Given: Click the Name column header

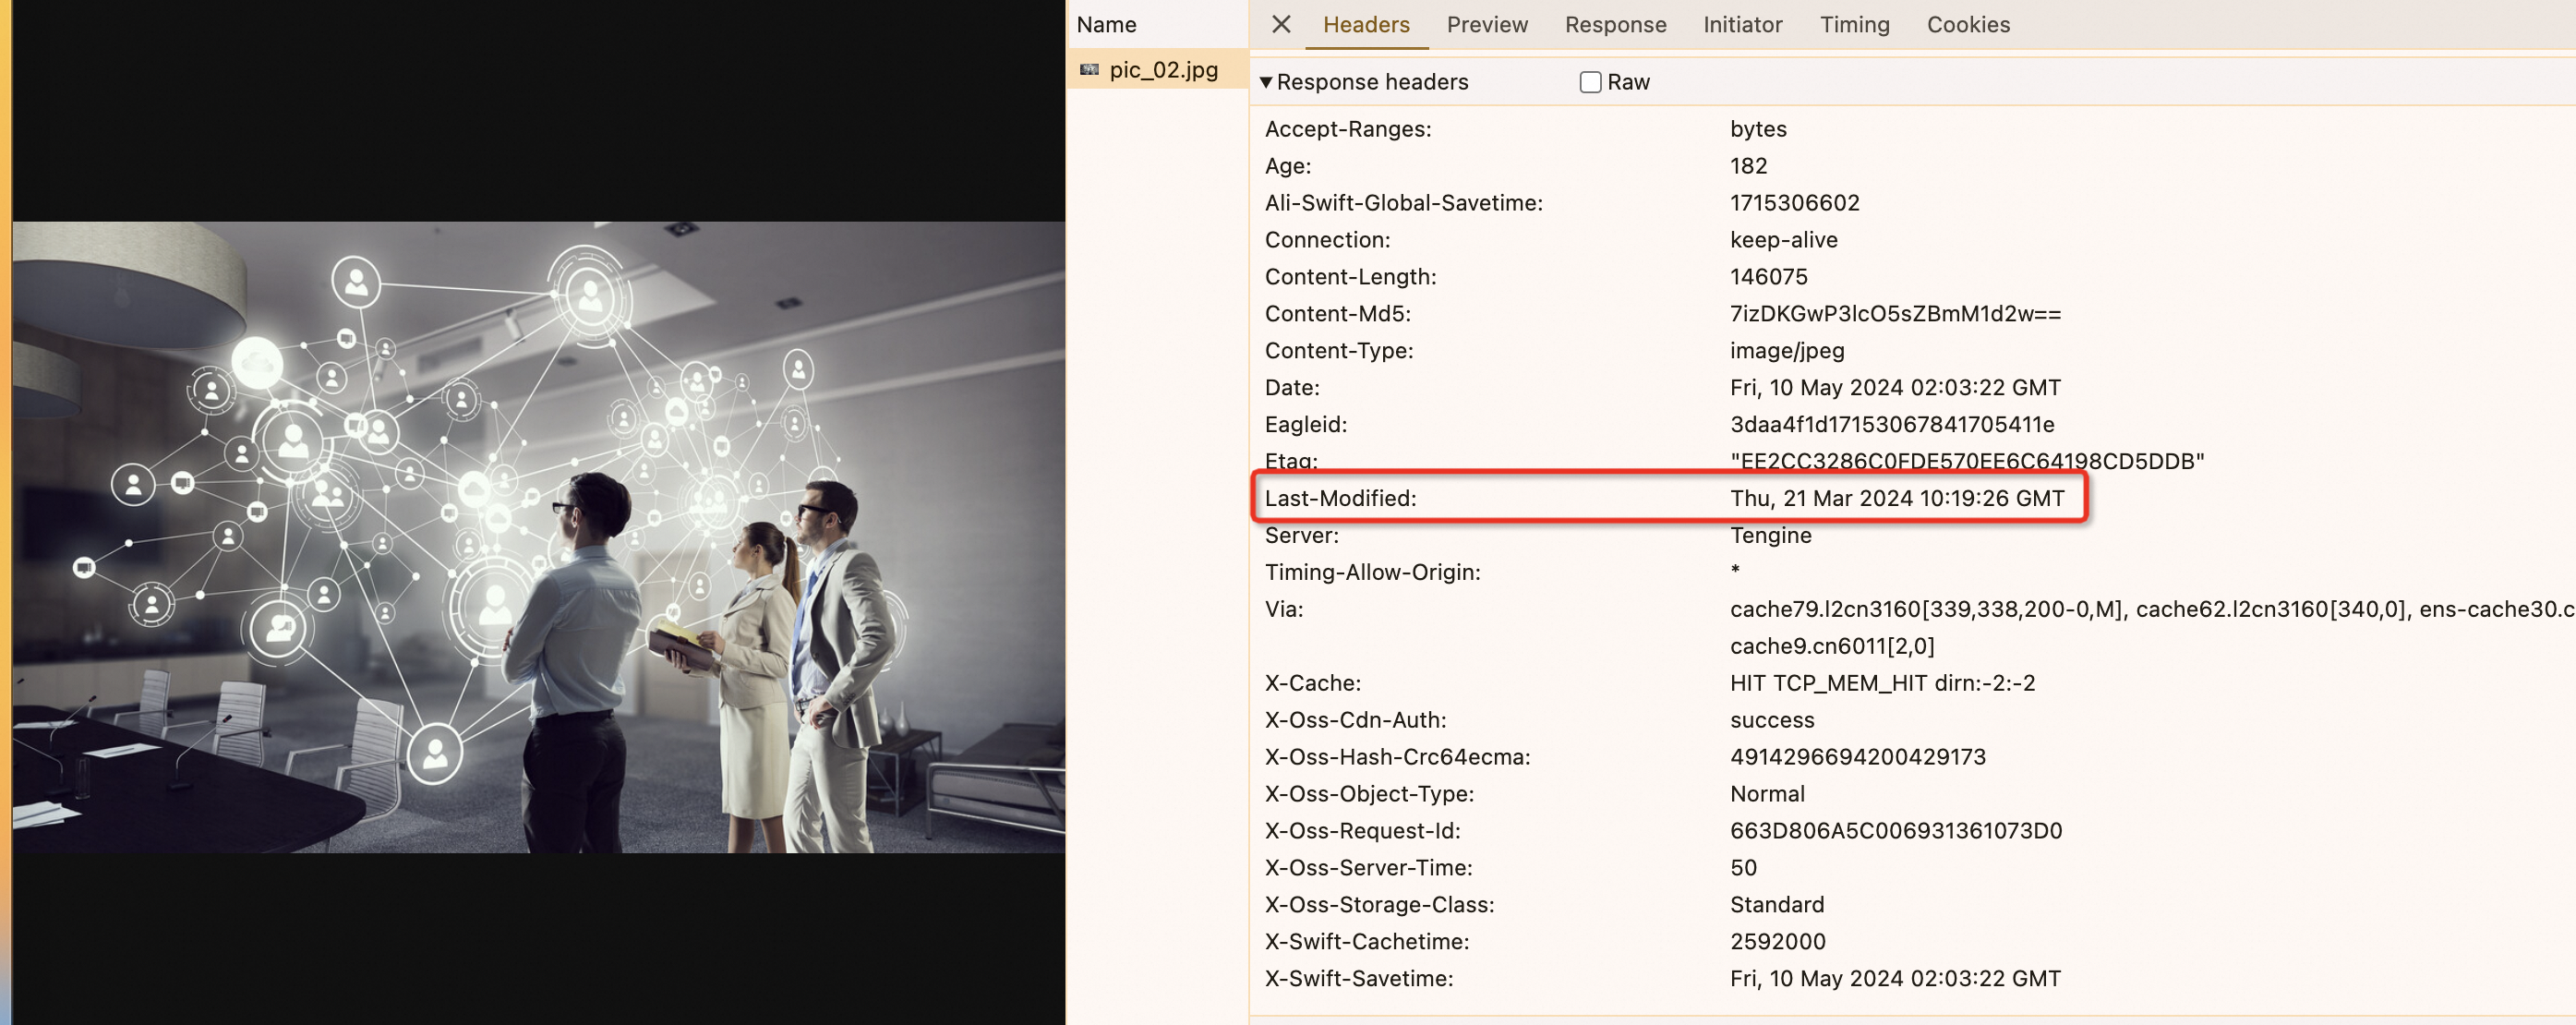Looking at the screenshot, I should coord(1106,24).
